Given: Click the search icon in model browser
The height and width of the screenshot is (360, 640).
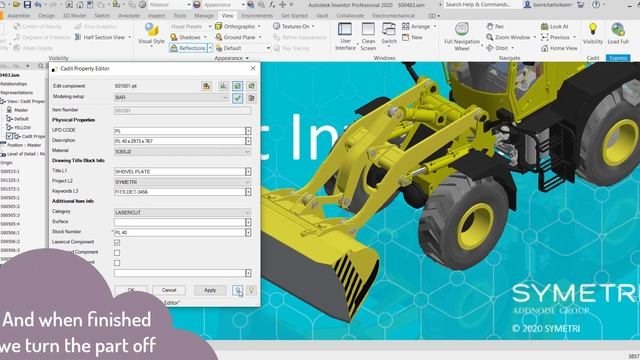Looking at the screenshot, I should (40, 66).
